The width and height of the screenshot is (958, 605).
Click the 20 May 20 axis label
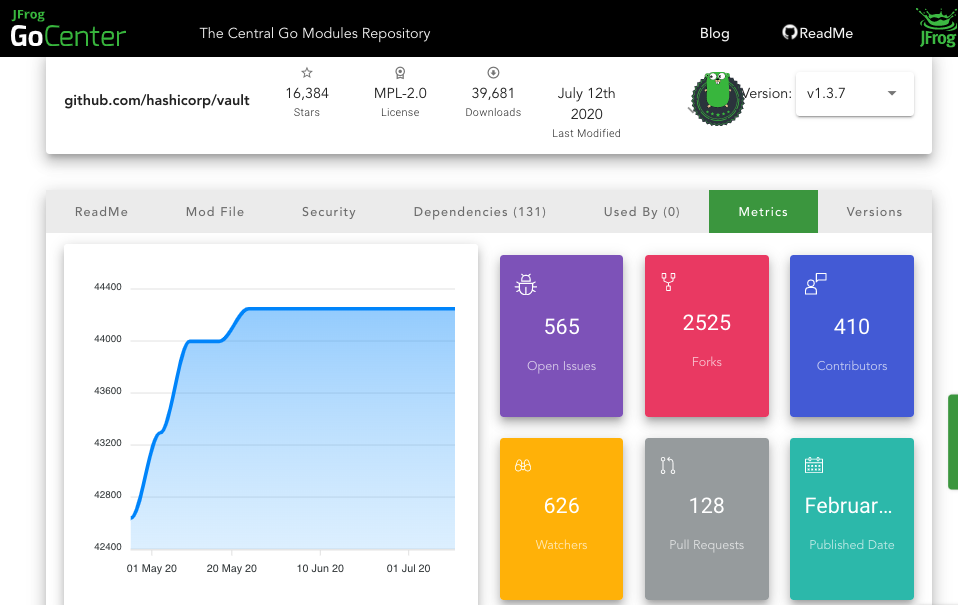(232, 568)
